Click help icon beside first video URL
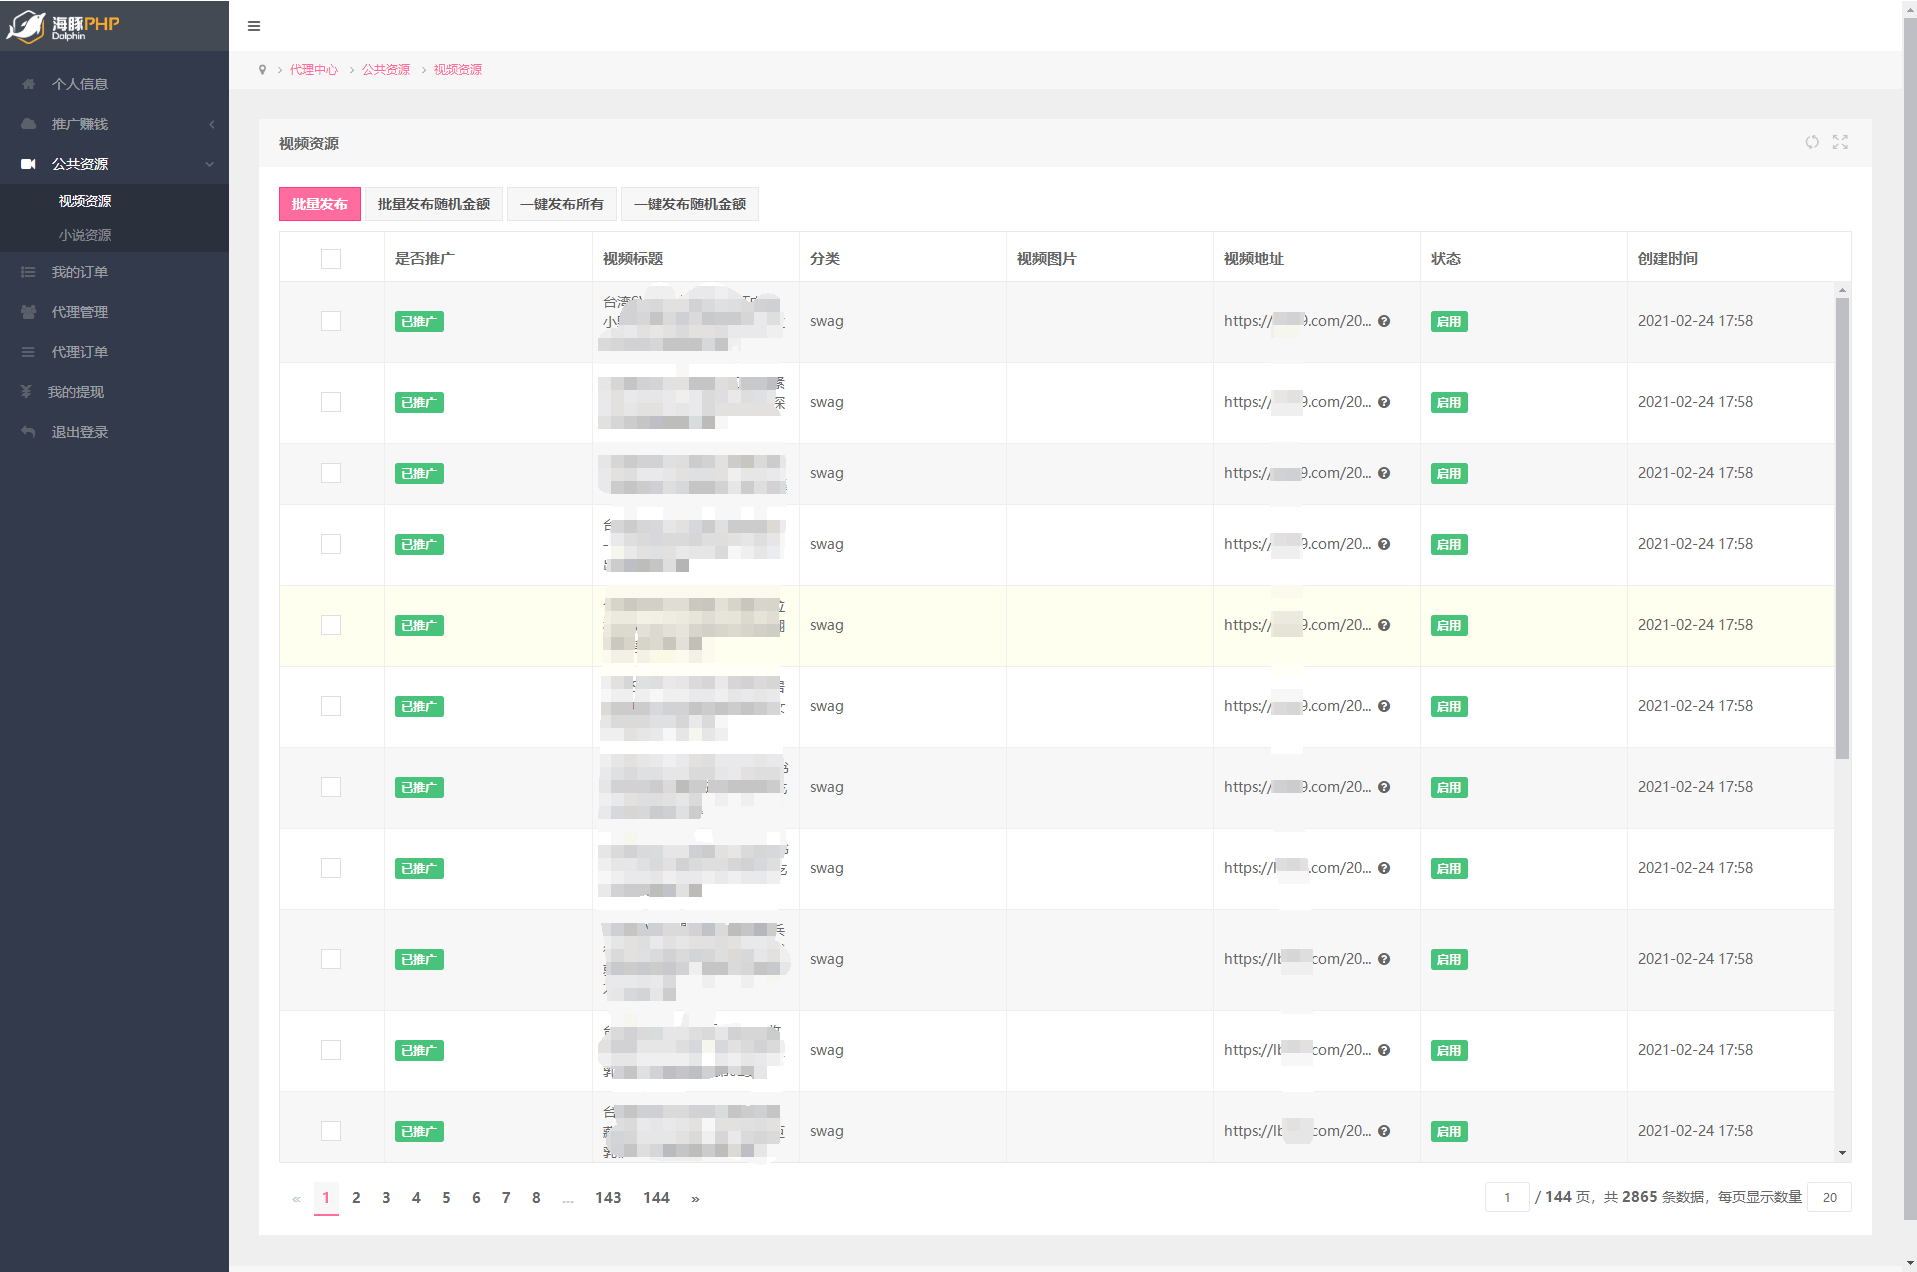 click(1384, 321)
